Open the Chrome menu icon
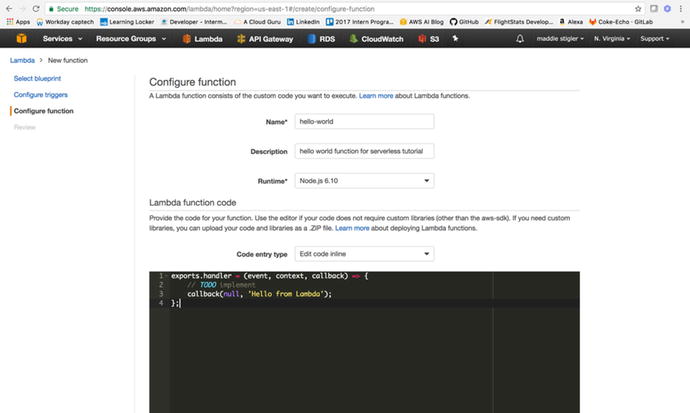The image size is (690, 413). [680, 9]
